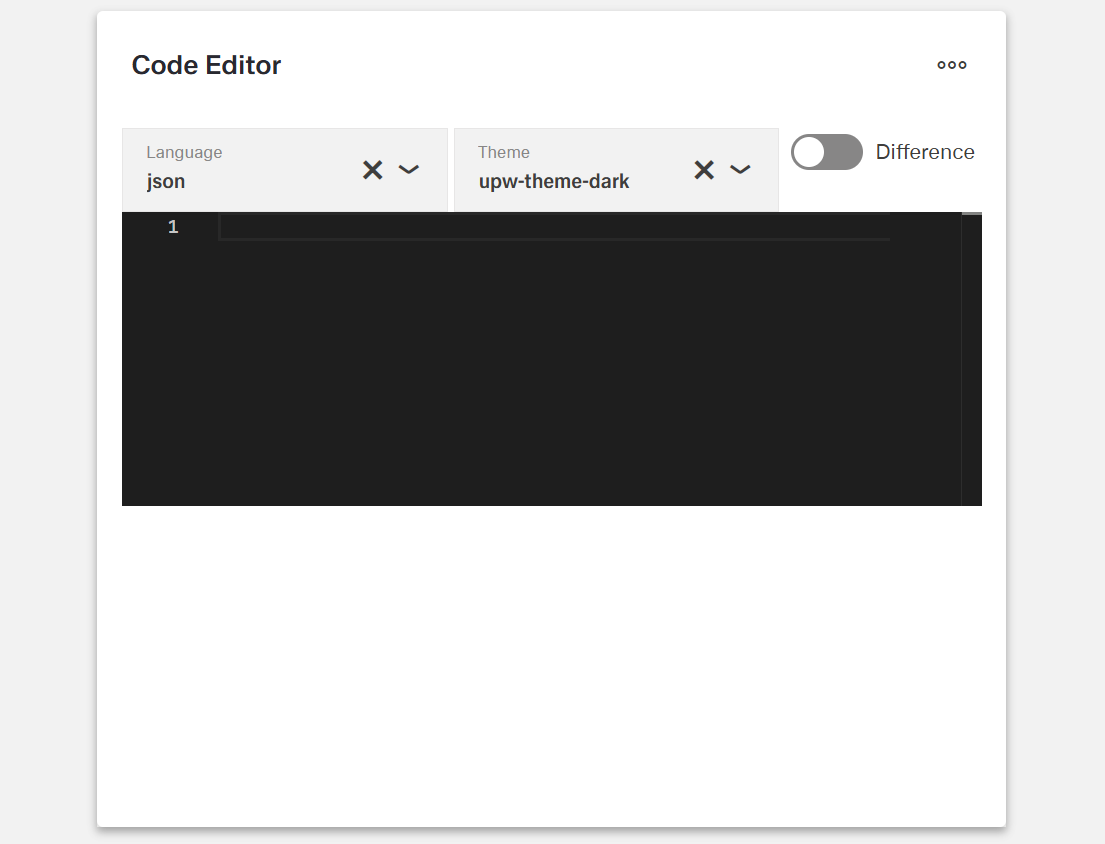Click line number 1 in the gutter
1105x844 pixels.
coord(173,227)
